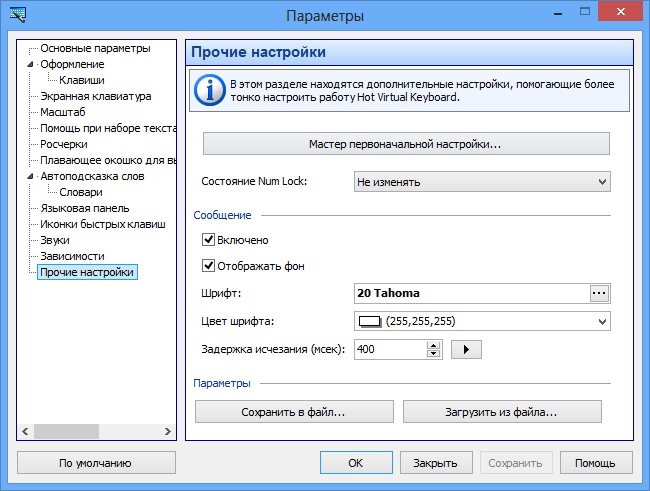Click the font browse ellipsis button

599,293
